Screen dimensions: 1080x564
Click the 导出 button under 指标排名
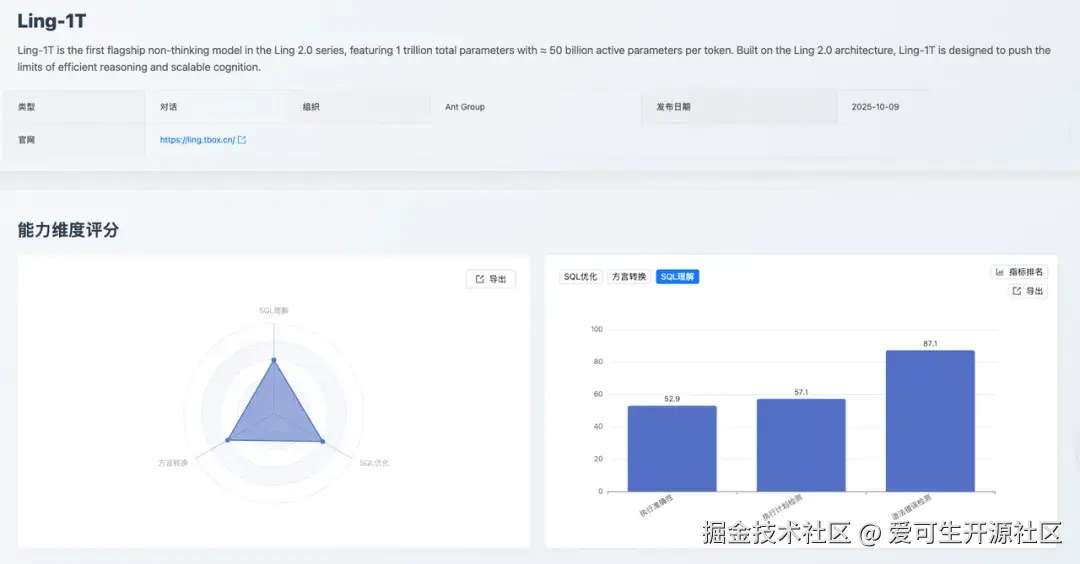click(x=1028, y=291)
